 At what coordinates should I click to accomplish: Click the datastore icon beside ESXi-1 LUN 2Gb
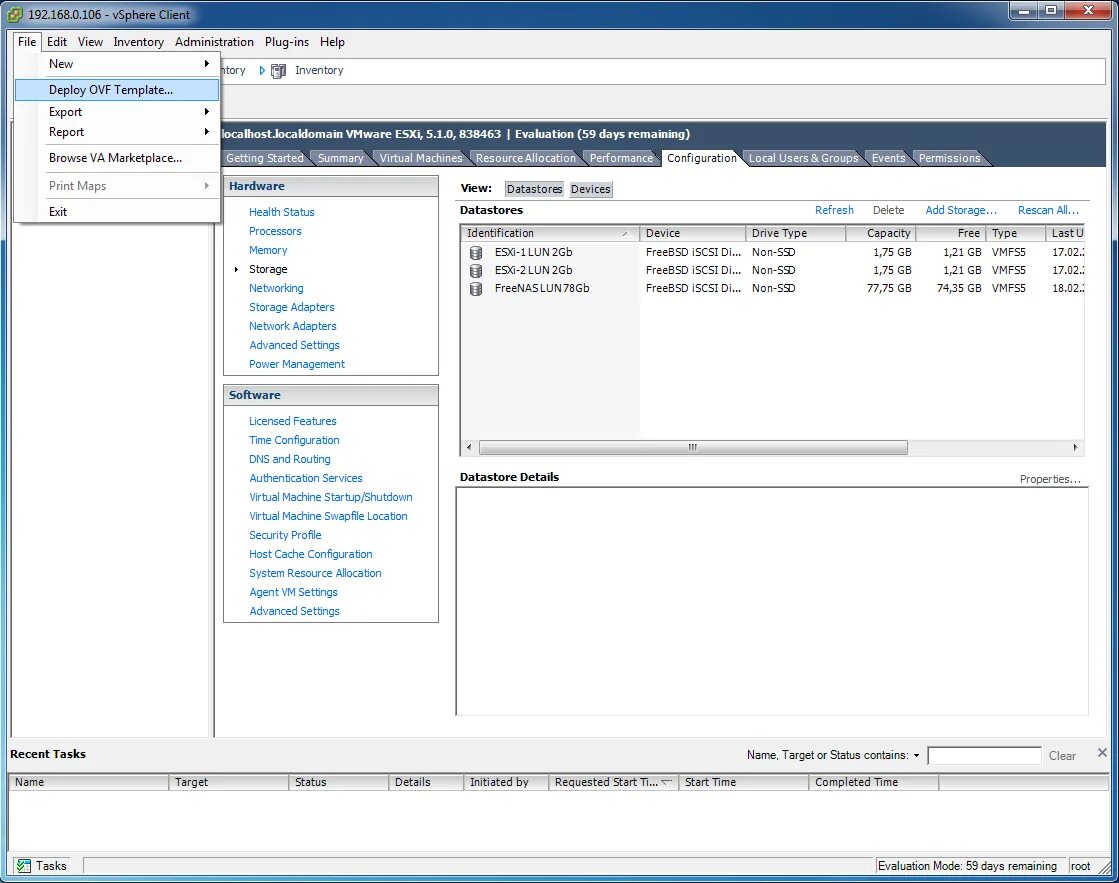(x=475, y=252)
